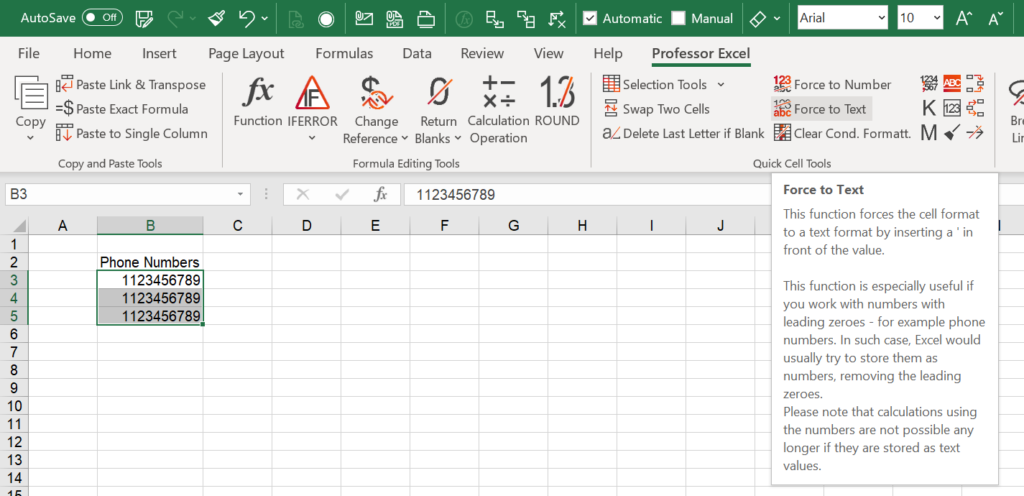This screenshot has width=1024, height=496.
Task: Check the Manual calculation checkbox
Action: click(679, 18)
